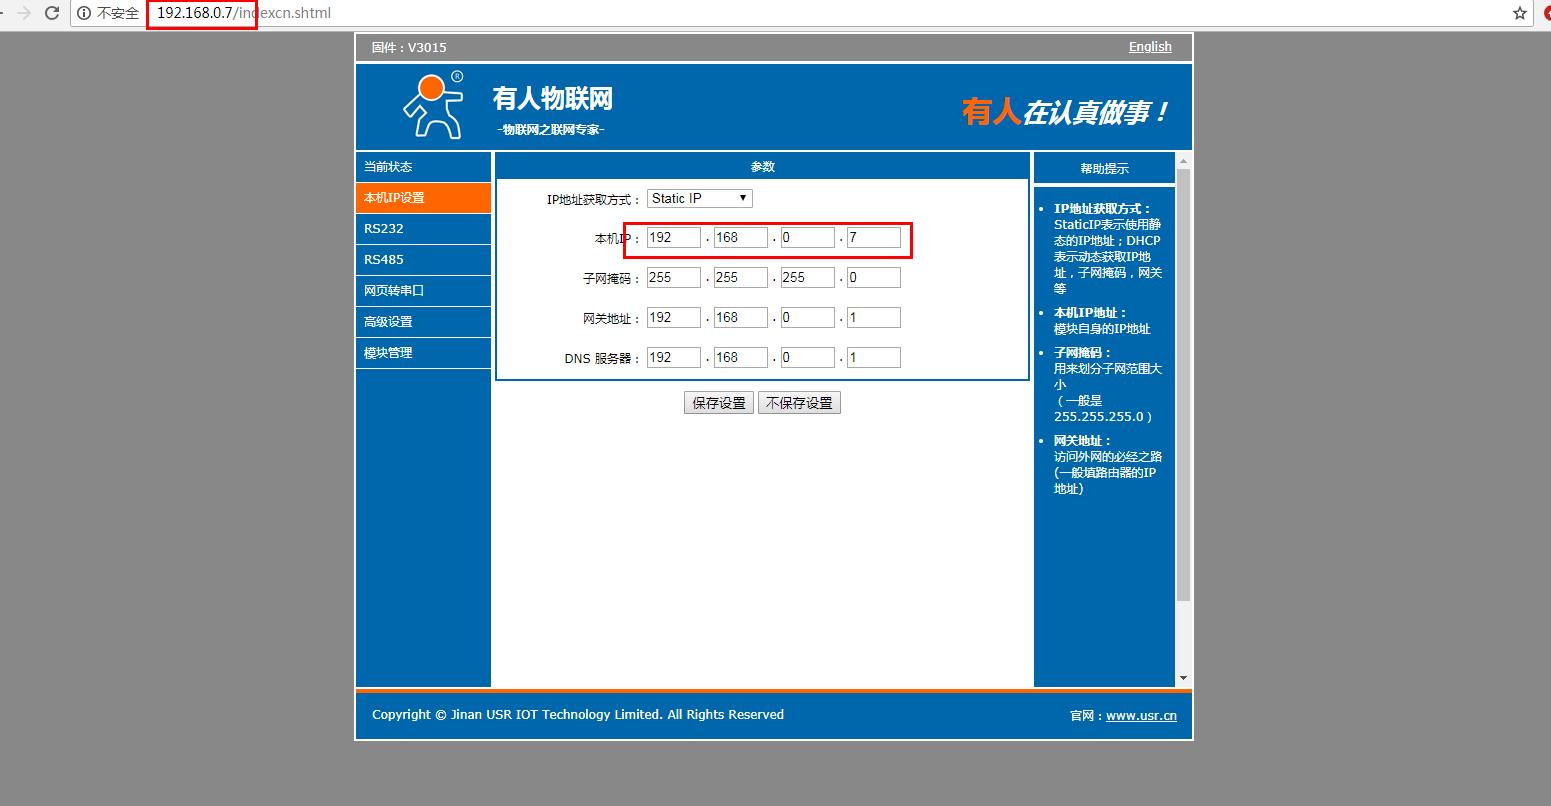The width and height of the screenshot is (1551, 806).
Task: Go to the RS232 settings page
Action: point(423,229)
